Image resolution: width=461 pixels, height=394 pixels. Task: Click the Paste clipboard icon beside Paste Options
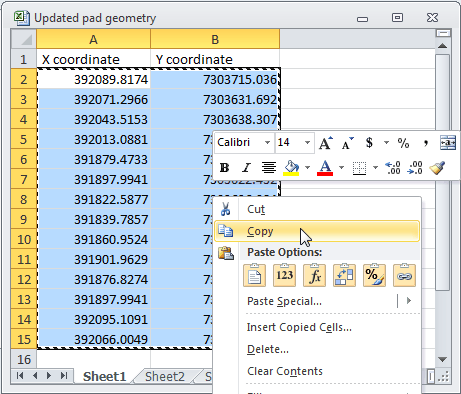click(x=226, y=253)
